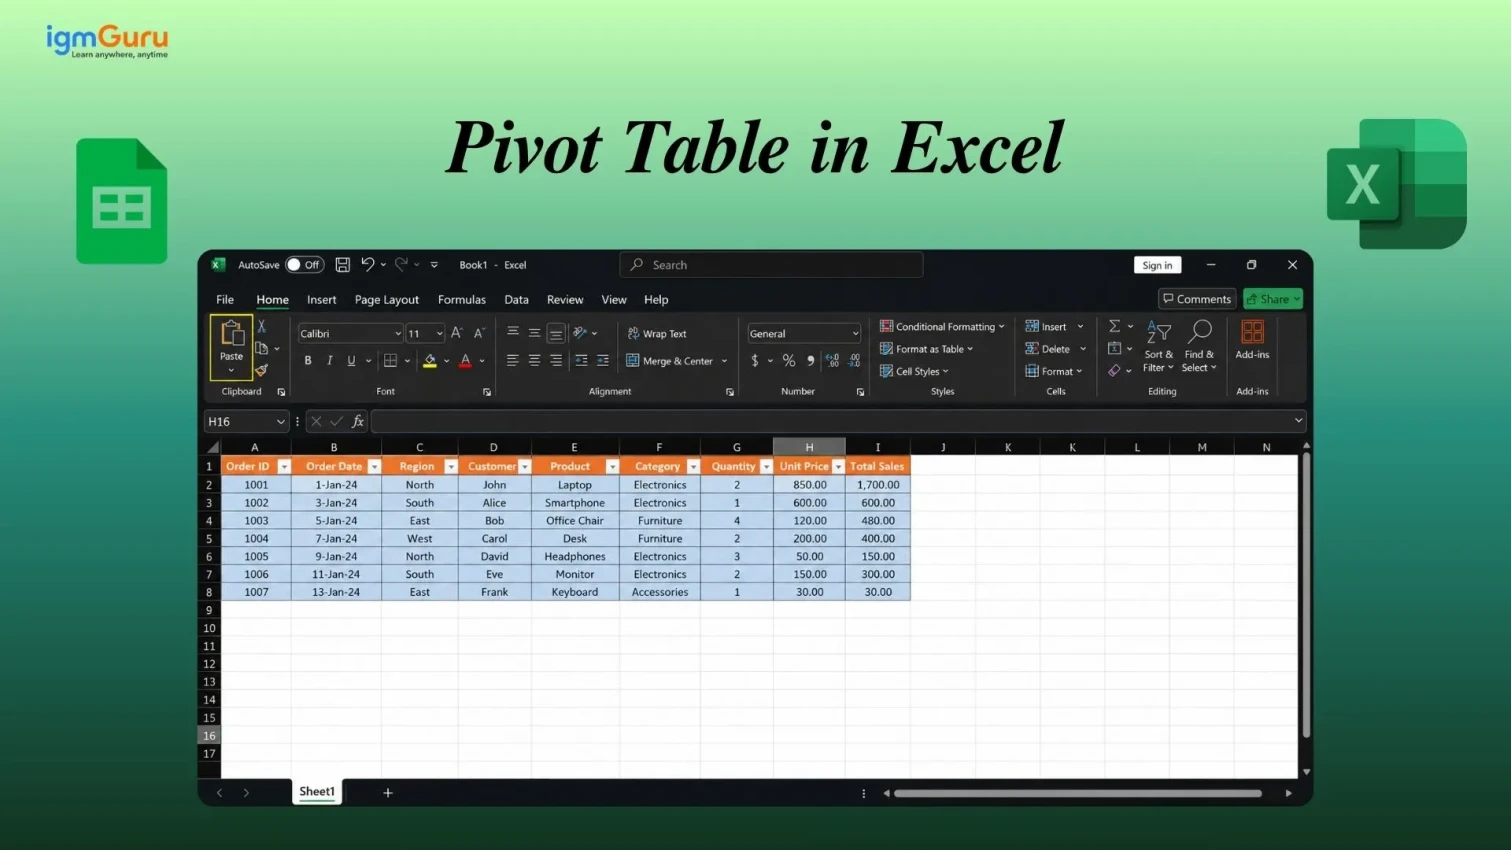This screenshot has width=1511, height=850.
Task: Click the Format Painter brush icon
Action: 262,371
